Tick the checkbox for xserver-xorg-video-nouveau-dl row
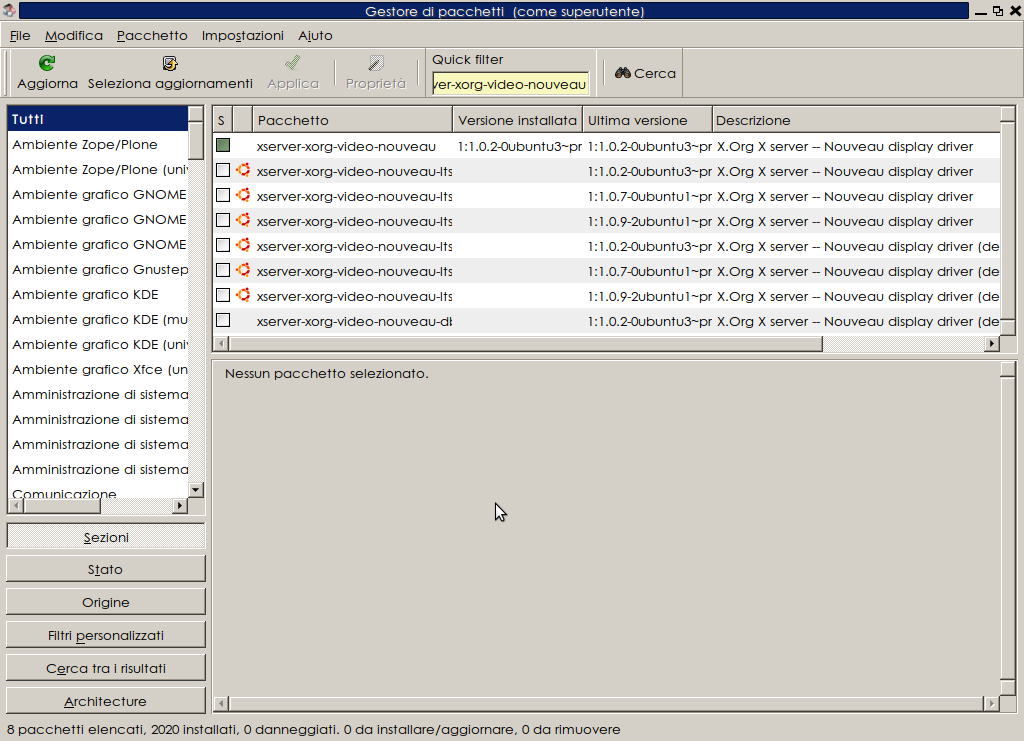1024x741 pixels. (223, 321)
